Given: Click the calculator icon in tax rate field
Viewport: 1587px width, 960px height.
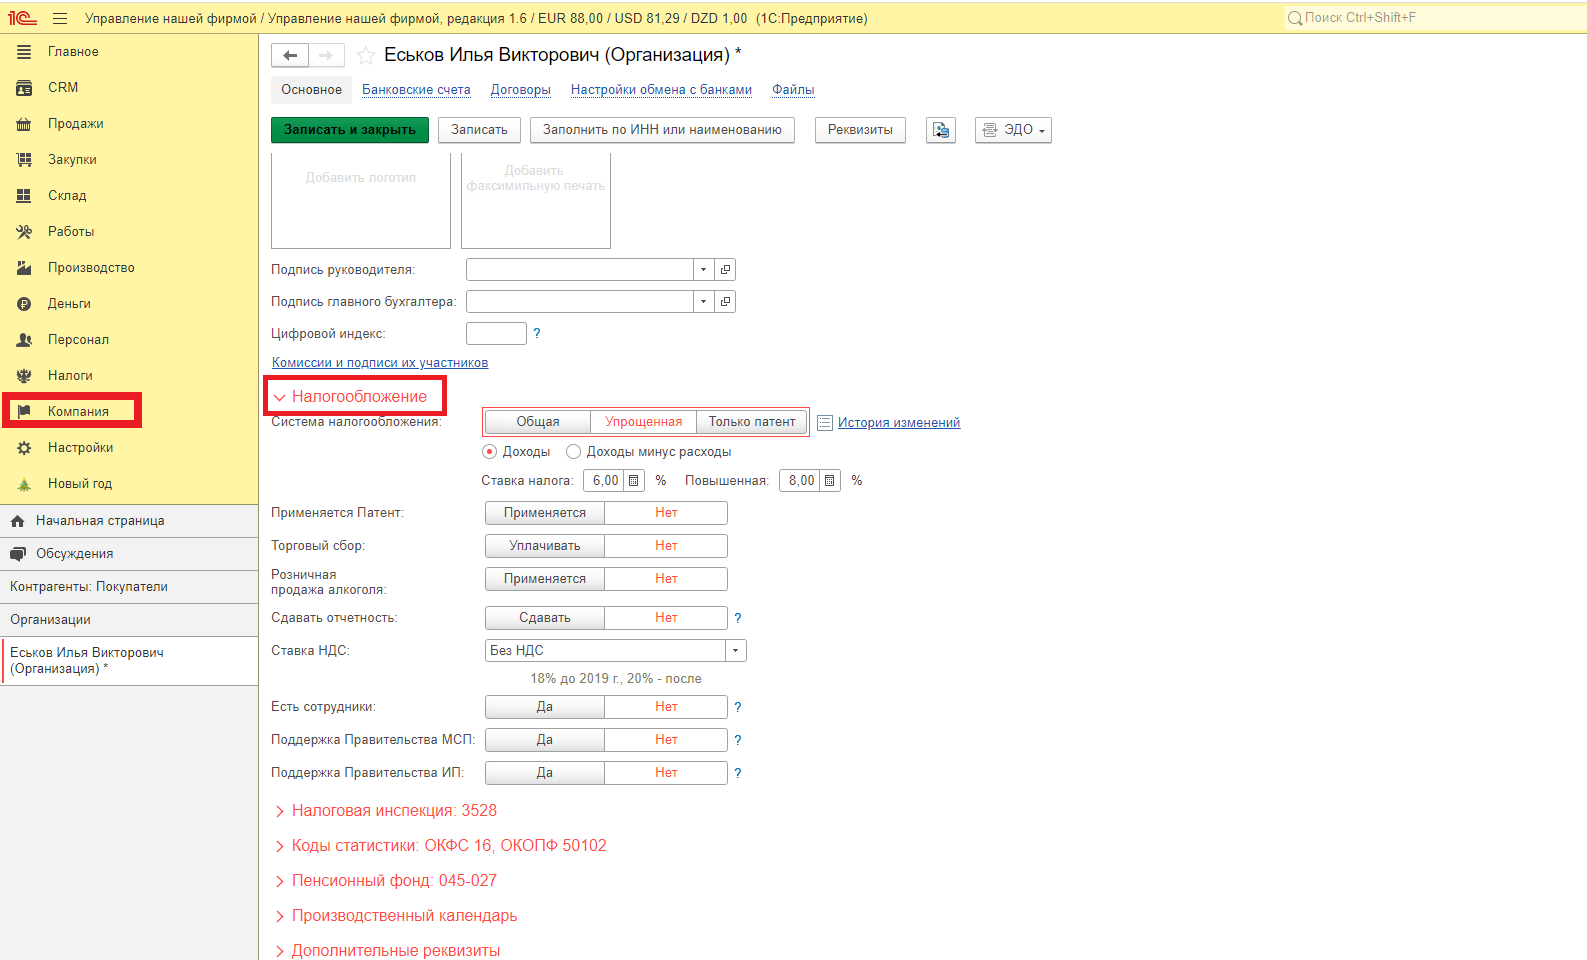Looking at the screenshot, I should pyautogui.click(x=633, y=481).
